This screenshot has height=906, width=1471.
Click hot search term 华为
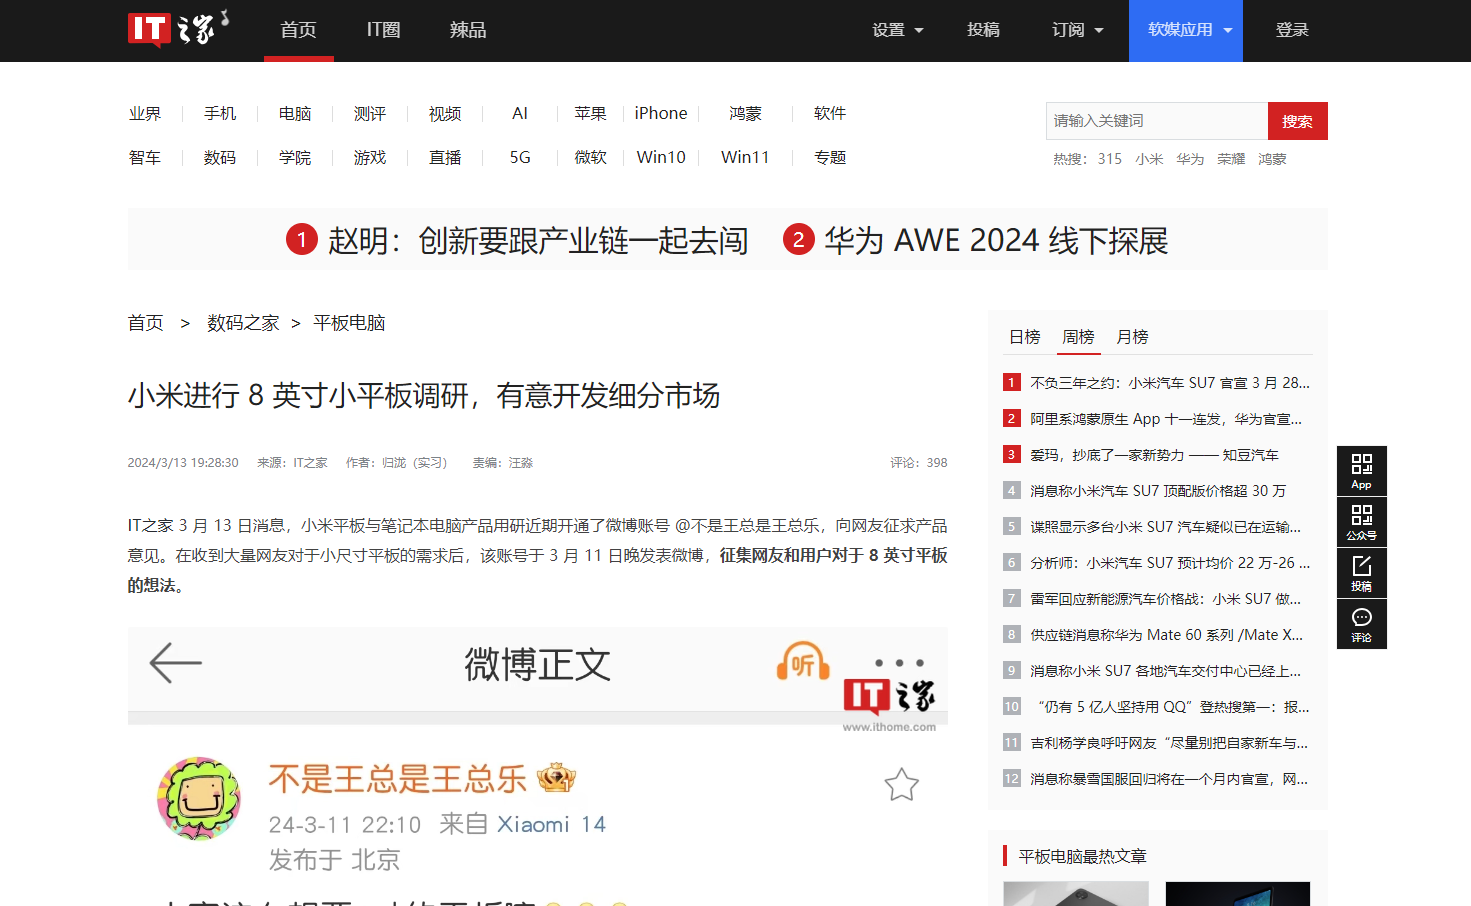pos(1190,159)
